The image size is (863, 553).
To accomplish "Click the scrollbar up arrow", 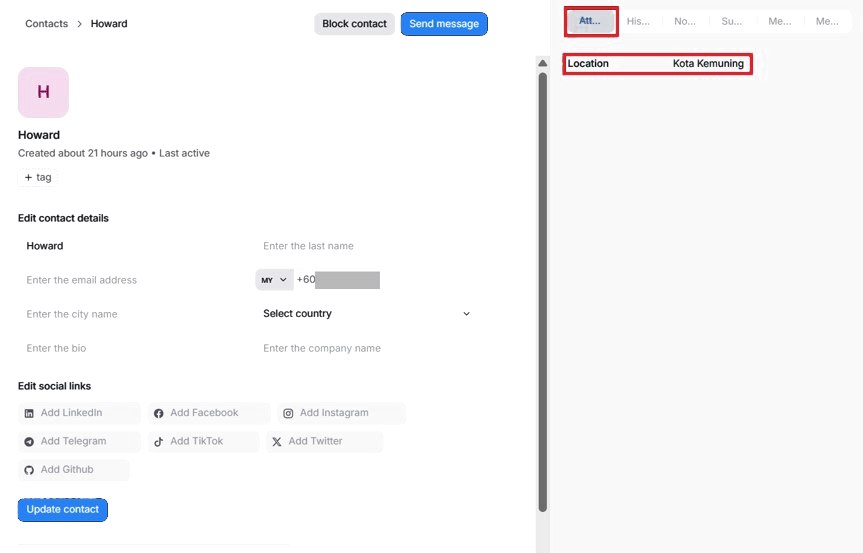I will click(x=543, y=63).
